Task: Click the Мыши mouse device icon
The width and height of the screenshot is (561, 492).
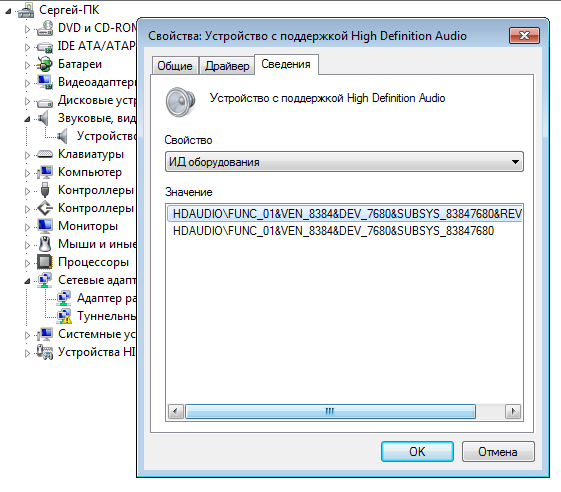Action: (45, 244)
